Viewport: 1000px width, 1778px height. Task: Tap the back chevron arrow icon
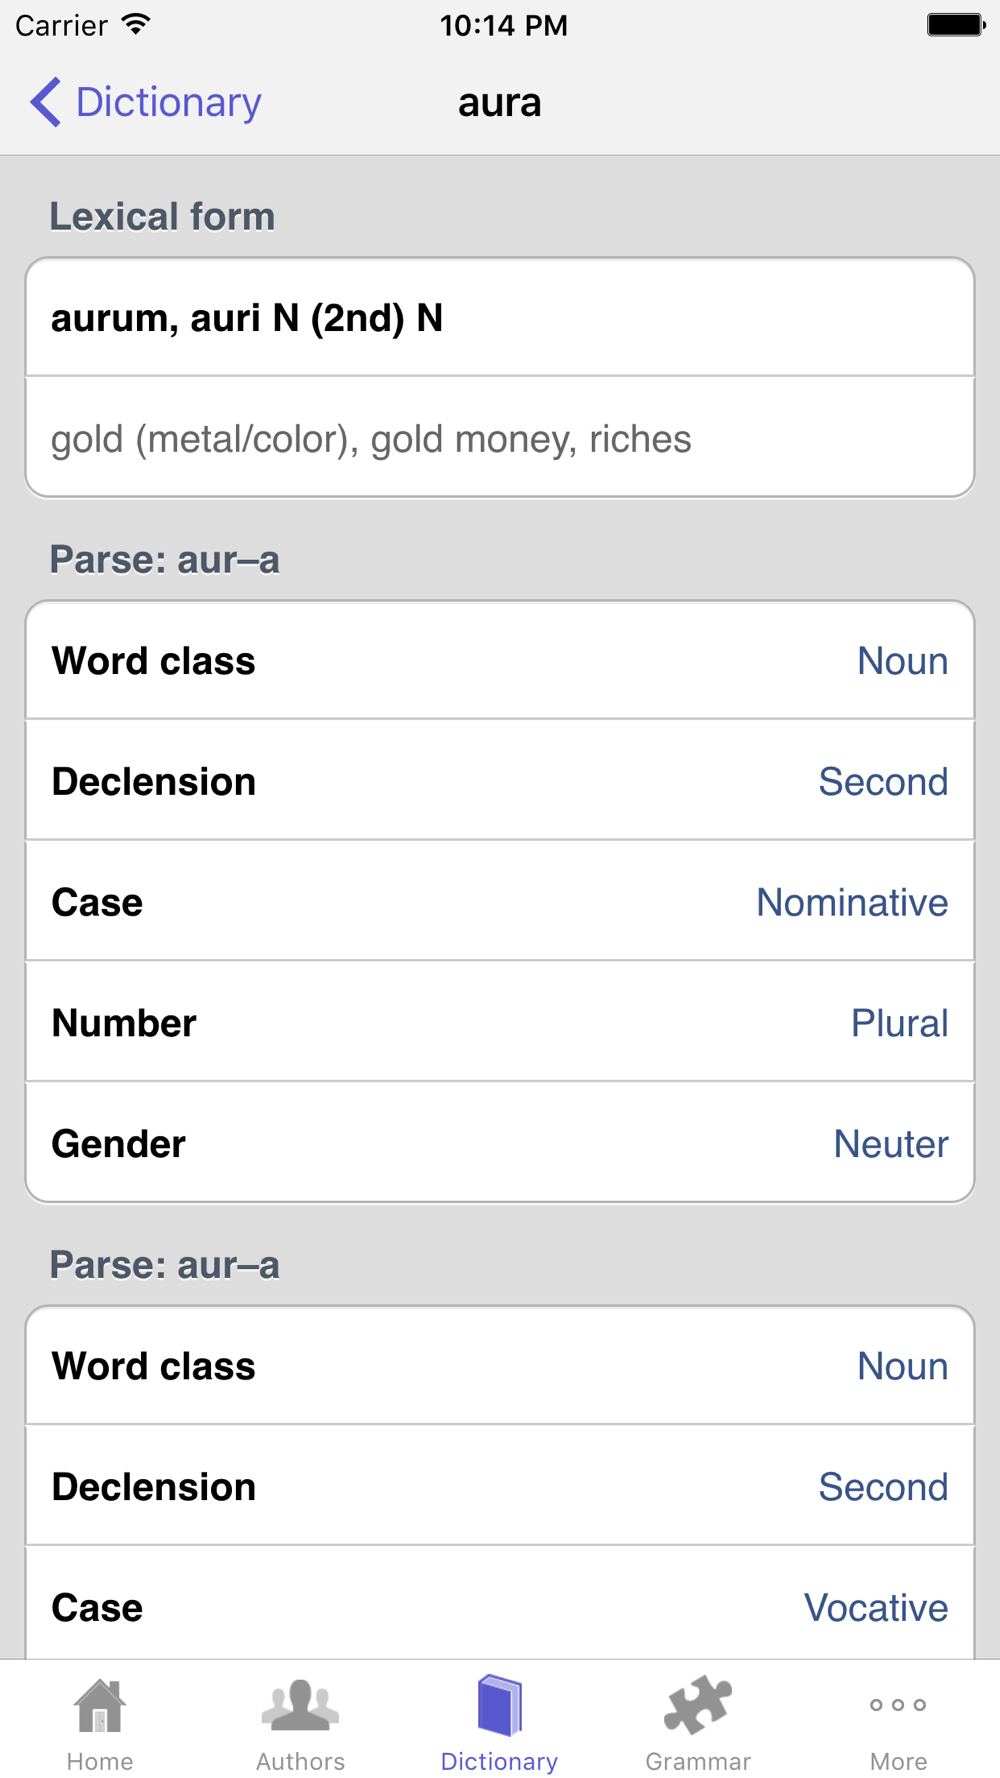pyautogui.click(x=46, y=102)
